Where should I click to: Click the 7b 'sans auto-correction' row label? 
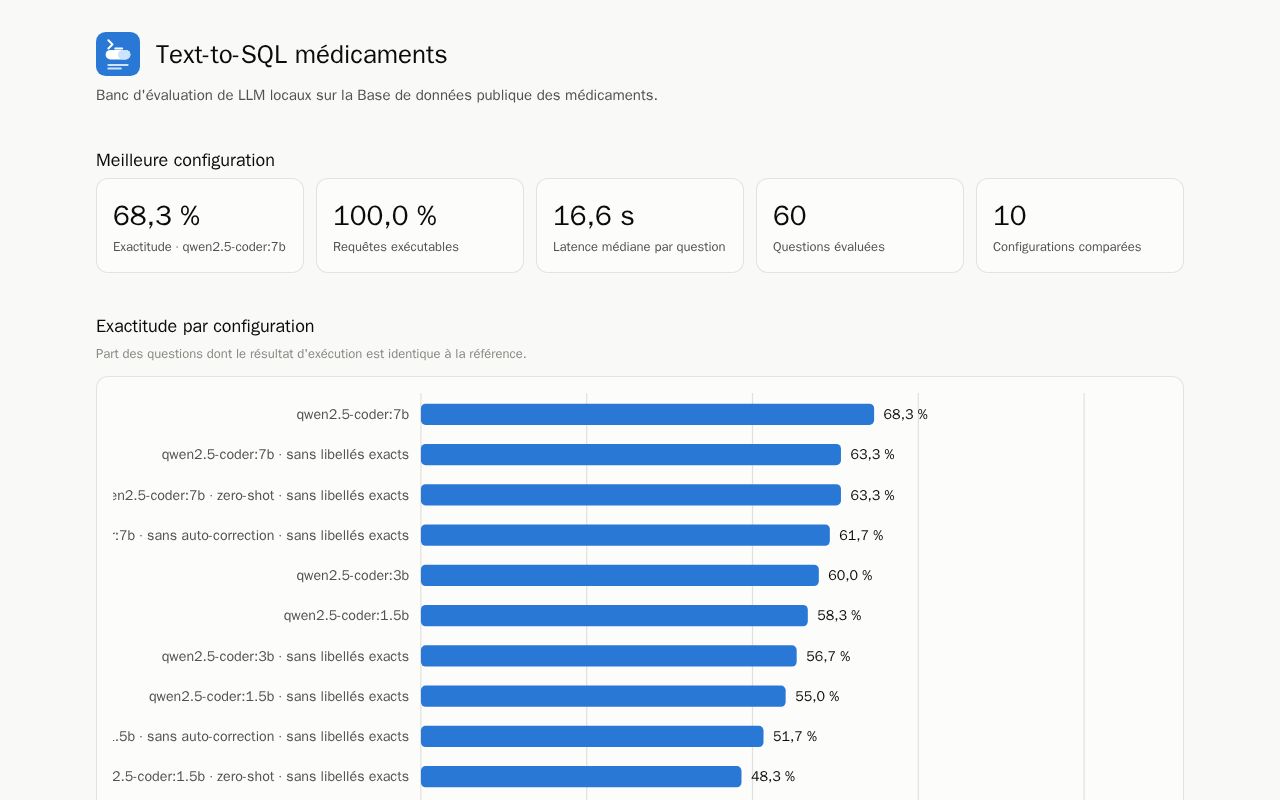(x=261, y=535)
